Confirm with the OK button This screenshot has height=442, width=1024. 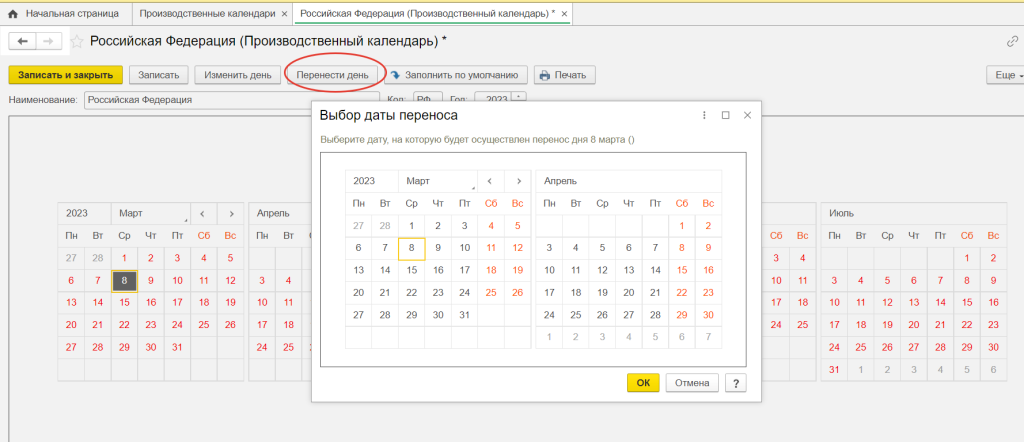643,383
